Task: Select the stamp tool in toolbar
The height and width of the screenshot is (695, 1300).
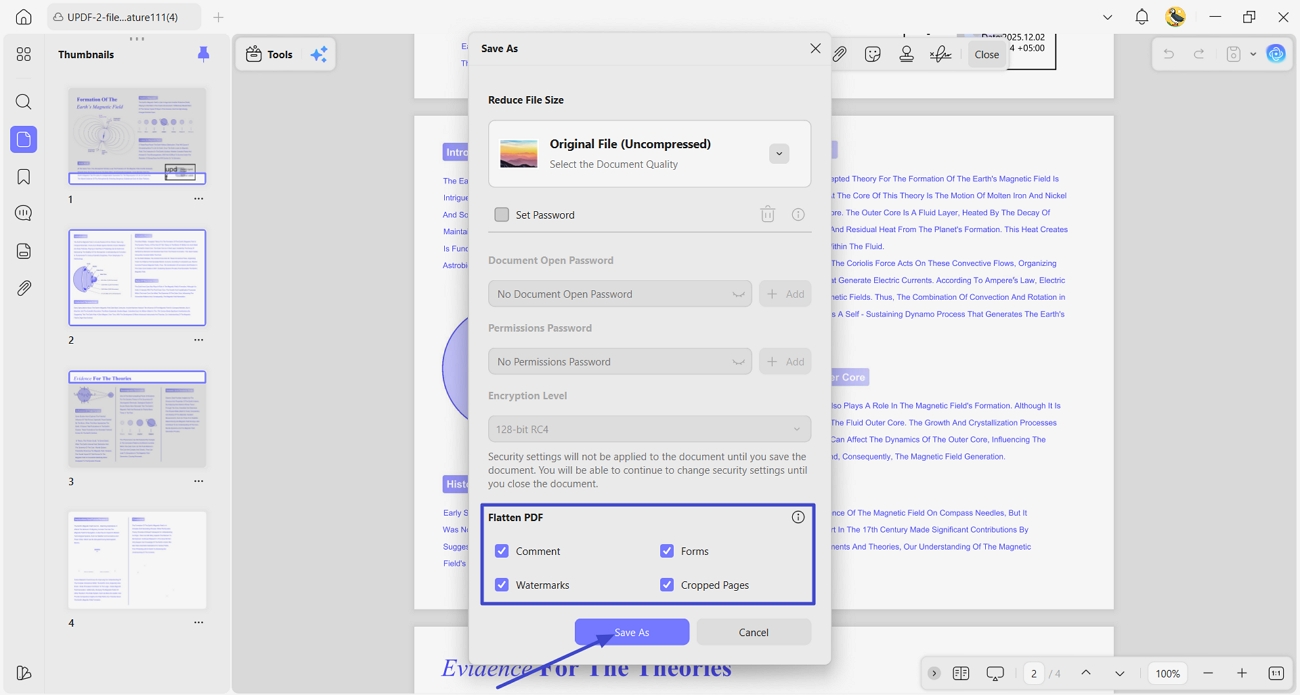Action: (x=907, y=54)
